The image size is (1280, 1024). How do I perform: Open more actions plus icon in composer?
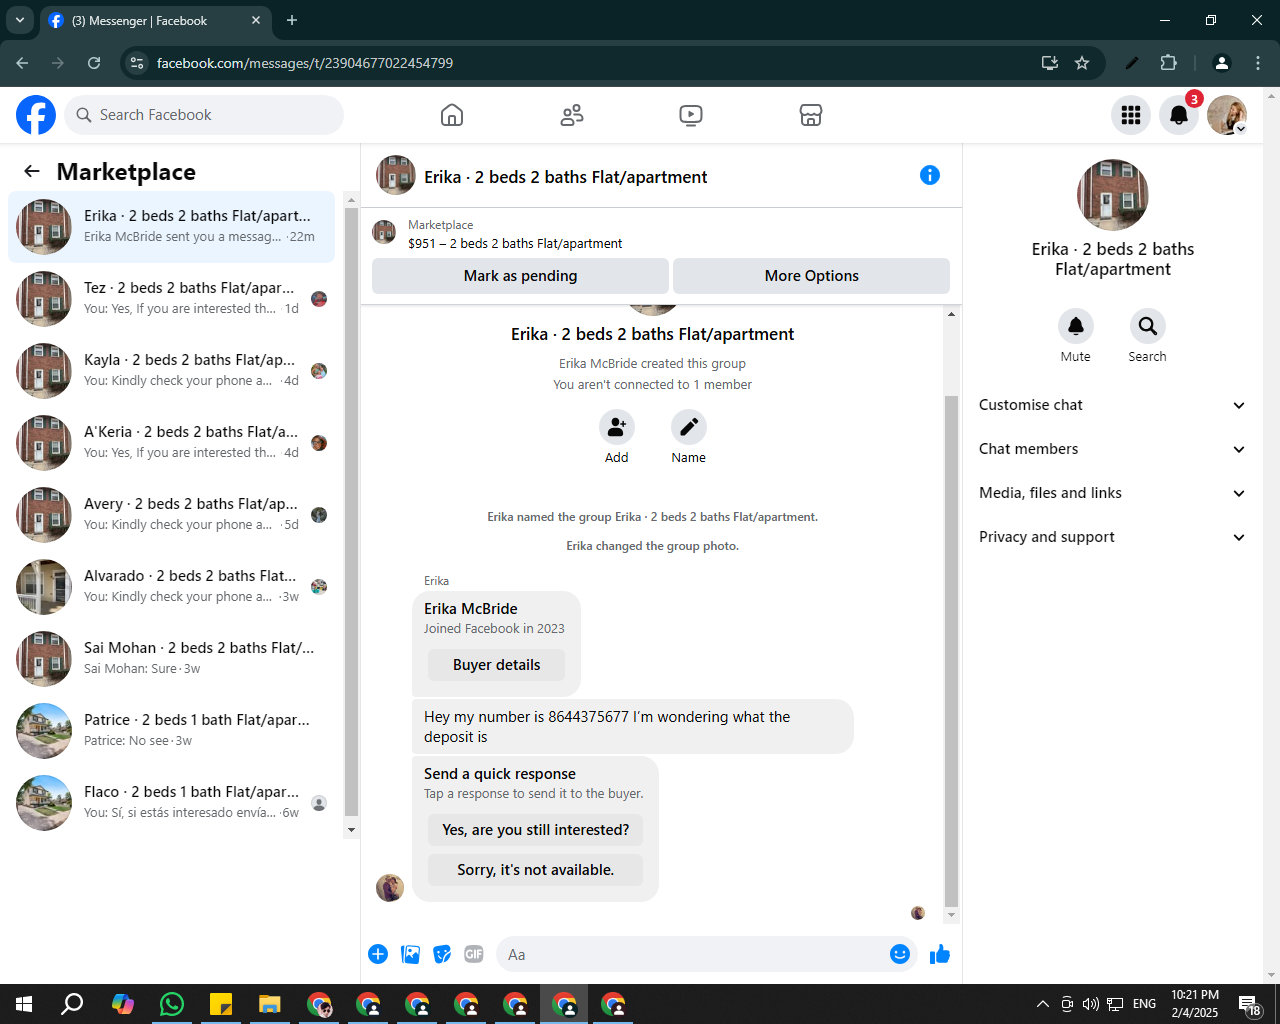coord(378,954)
